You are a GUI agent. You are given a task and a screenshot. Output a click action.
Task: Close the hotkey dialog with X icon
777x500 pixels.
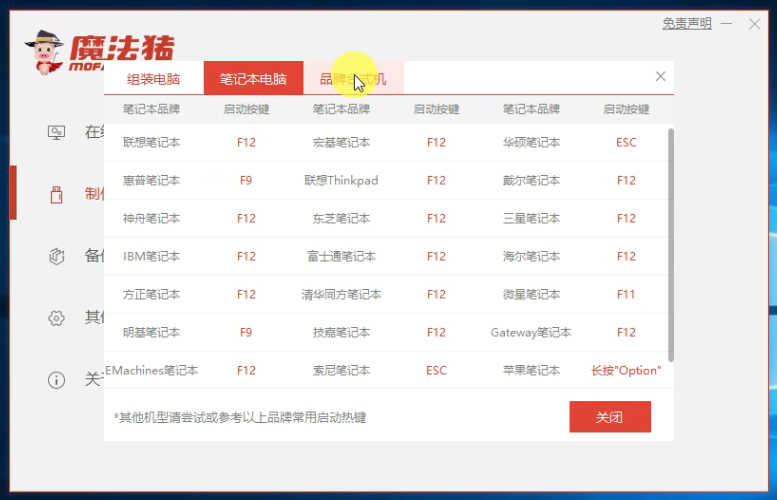pyautogui.click(x=660, y=76)
